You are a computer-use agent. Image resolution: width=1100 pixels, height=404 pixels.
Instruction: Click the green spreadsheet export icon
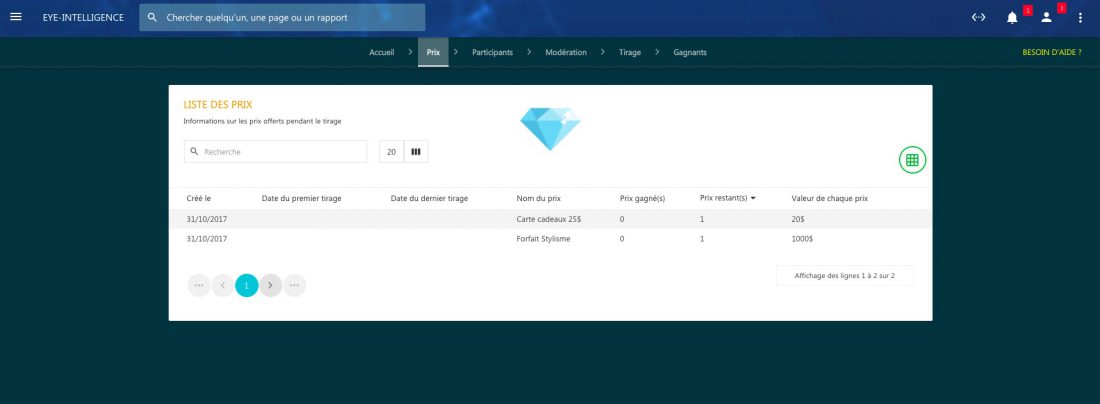pyautogui.click(x=912, y=159)
